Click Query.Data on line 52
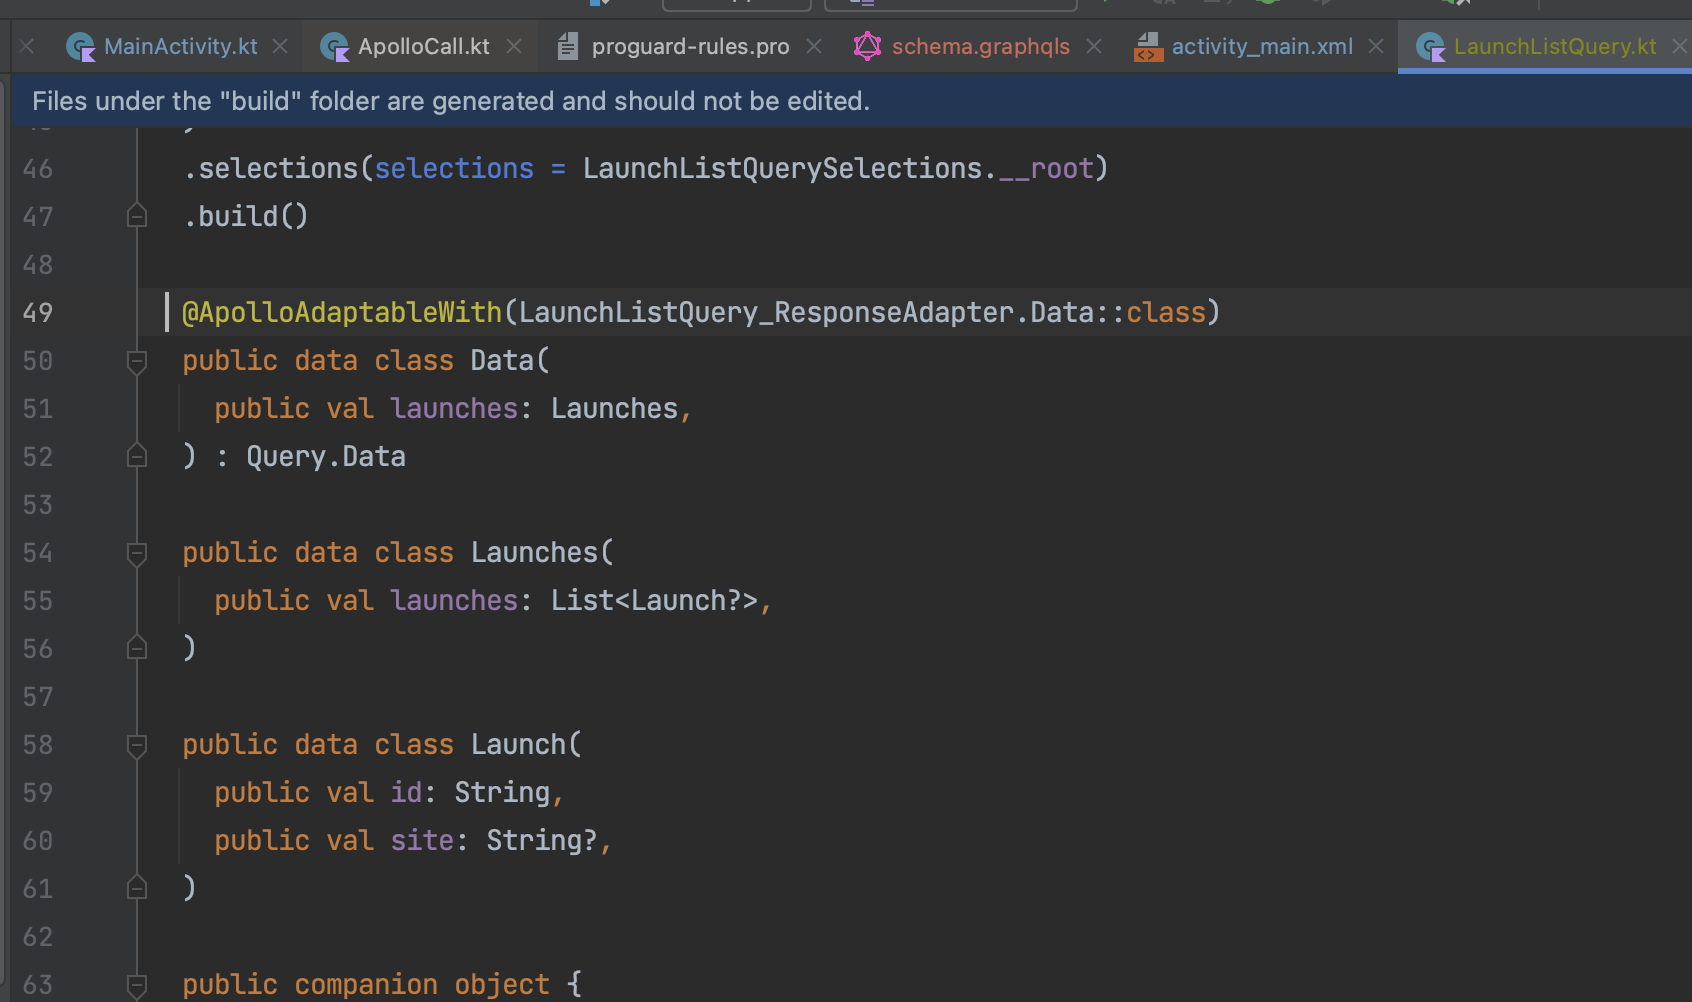Image resolution: width=1692 pixels, height=1002 pixels. coord(326,457)
